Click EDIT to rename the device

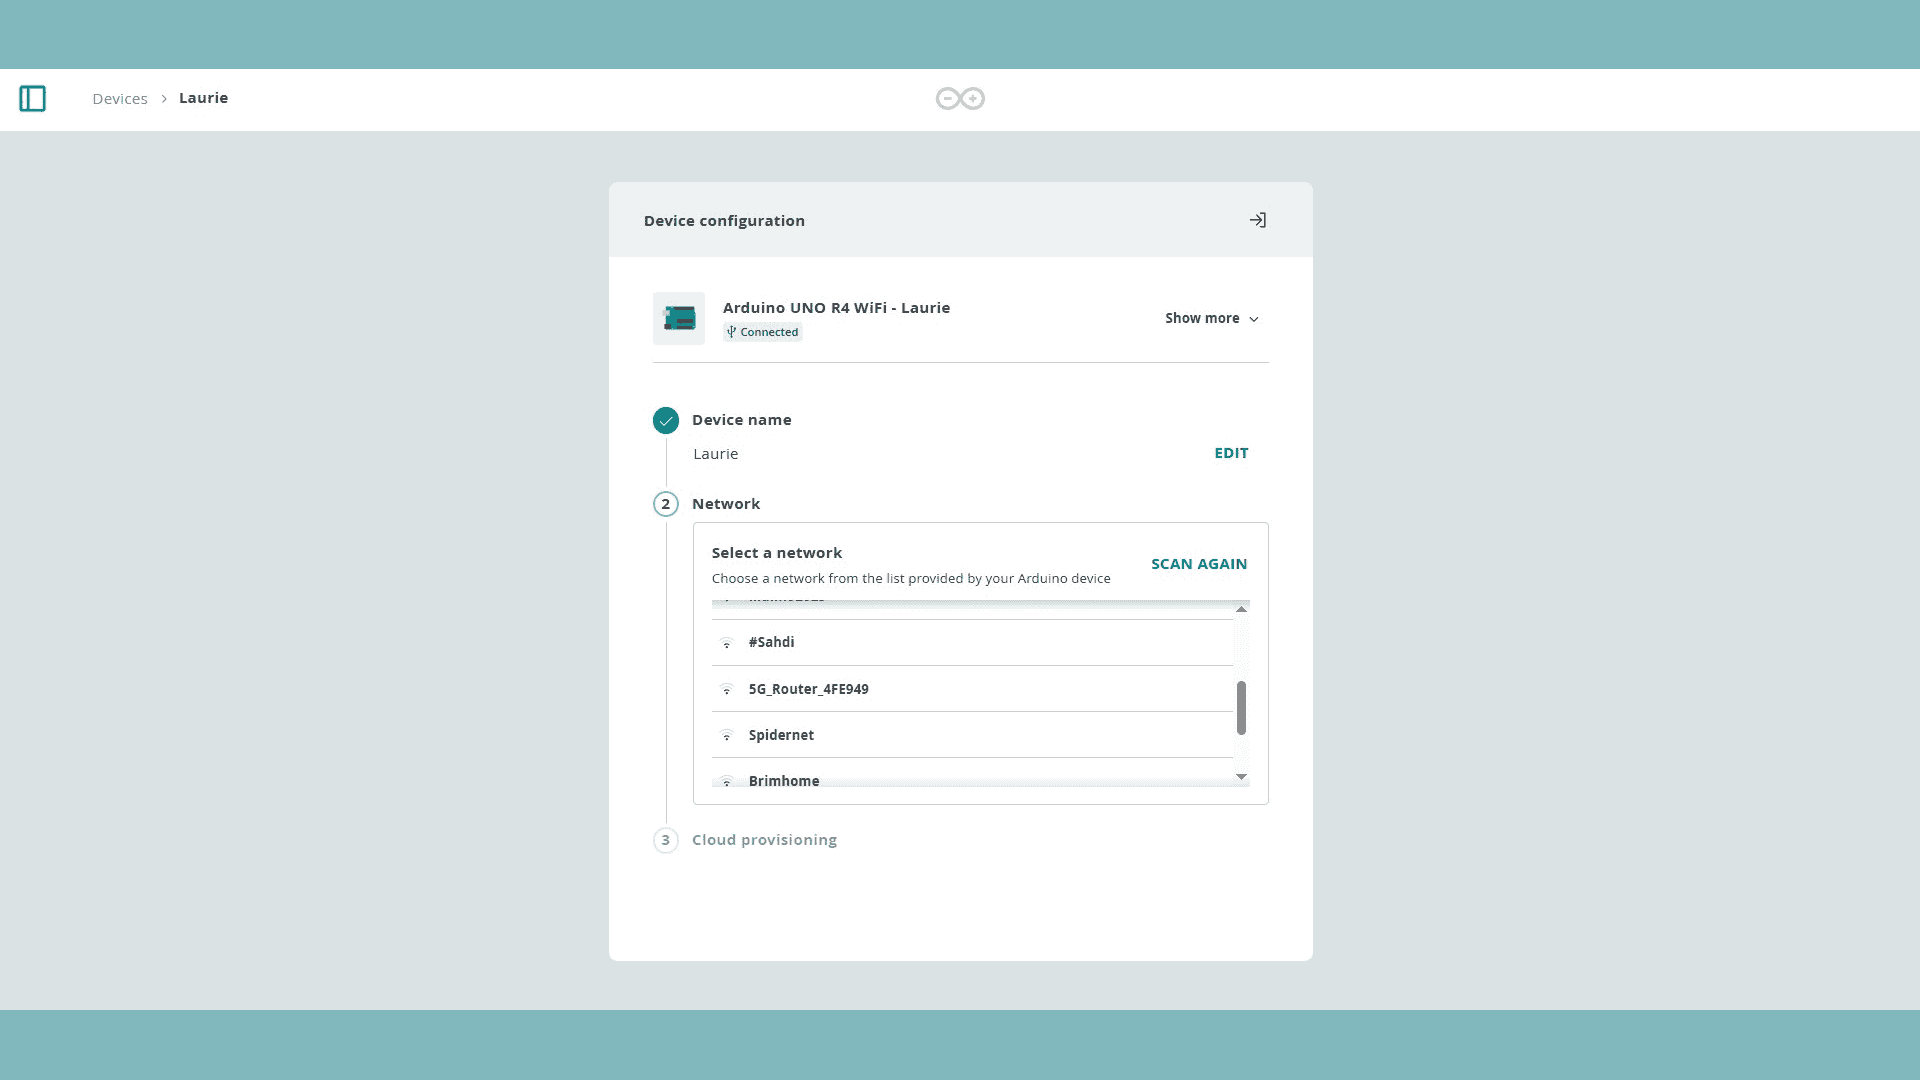click(x=1231, y=453)
